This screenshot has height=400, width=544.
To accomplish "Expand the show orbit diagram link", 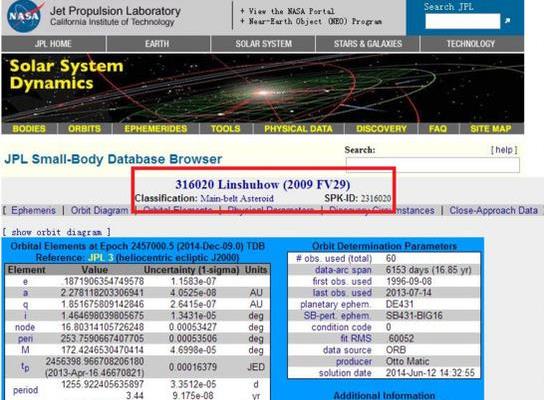I will pyautogui.click(x=57, y=232).
